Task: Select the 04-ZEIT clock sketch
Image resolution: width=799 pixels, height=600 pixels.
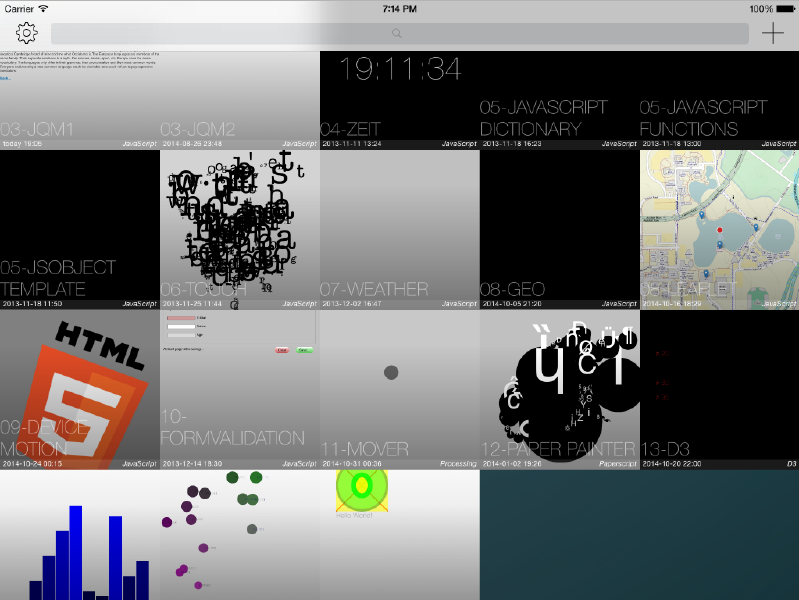Action: [x=399, y=100]
